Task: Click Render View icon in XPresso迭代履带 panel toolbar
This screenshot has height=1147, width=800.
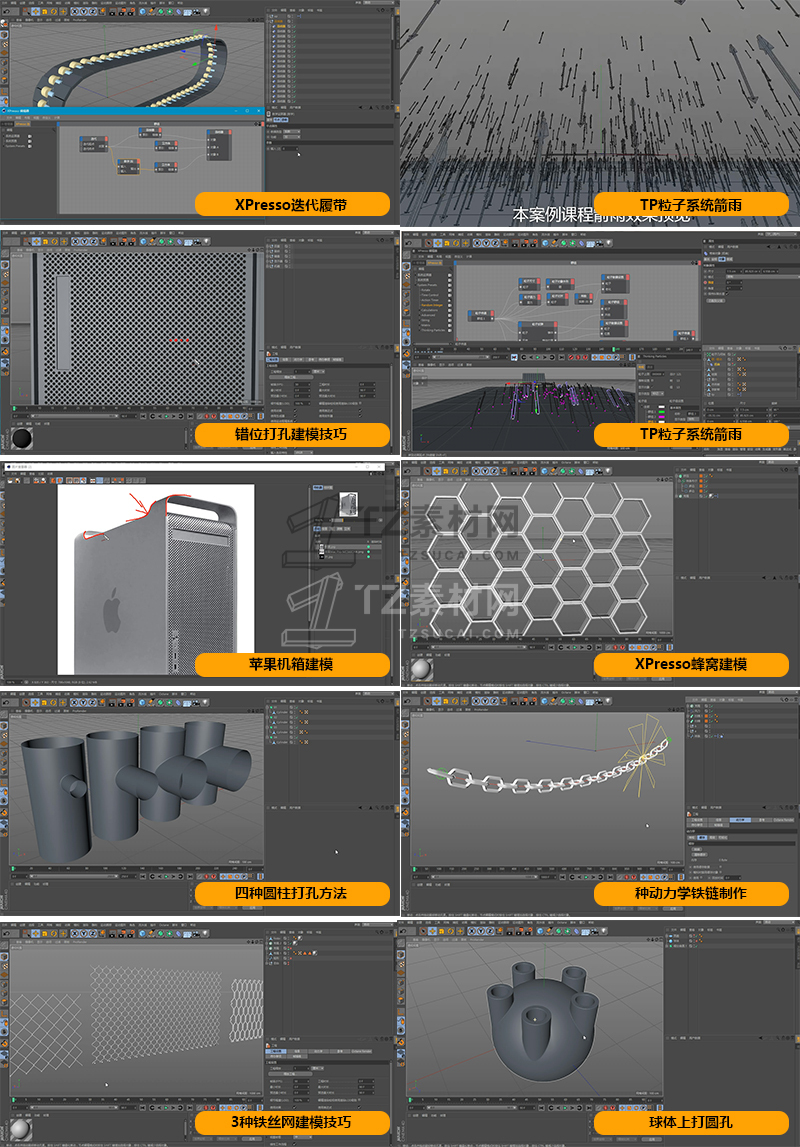Action: click(x=112, y=11)
